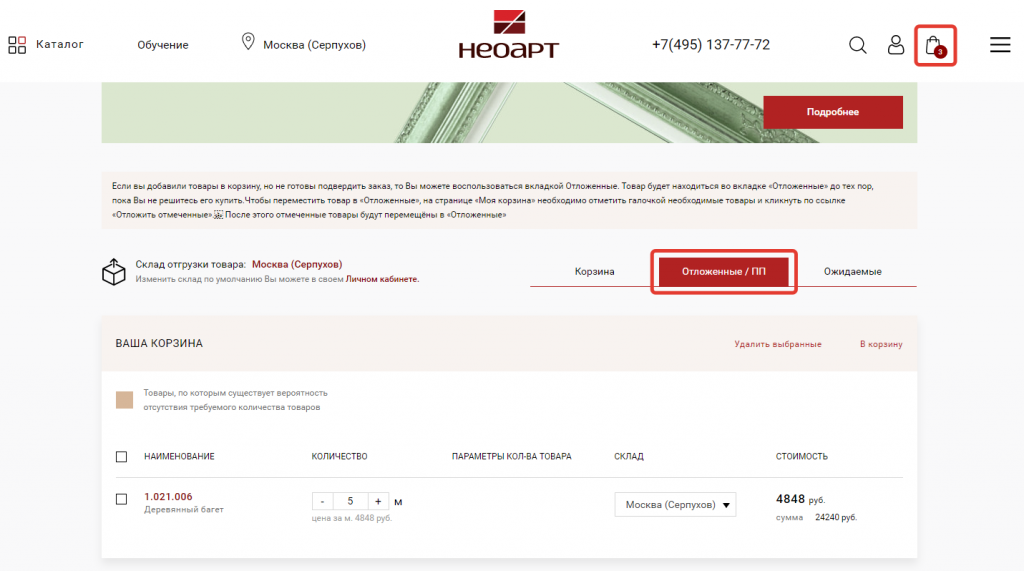1024x571 pixels.
Task: Open the user account icon
Action: 895,44
